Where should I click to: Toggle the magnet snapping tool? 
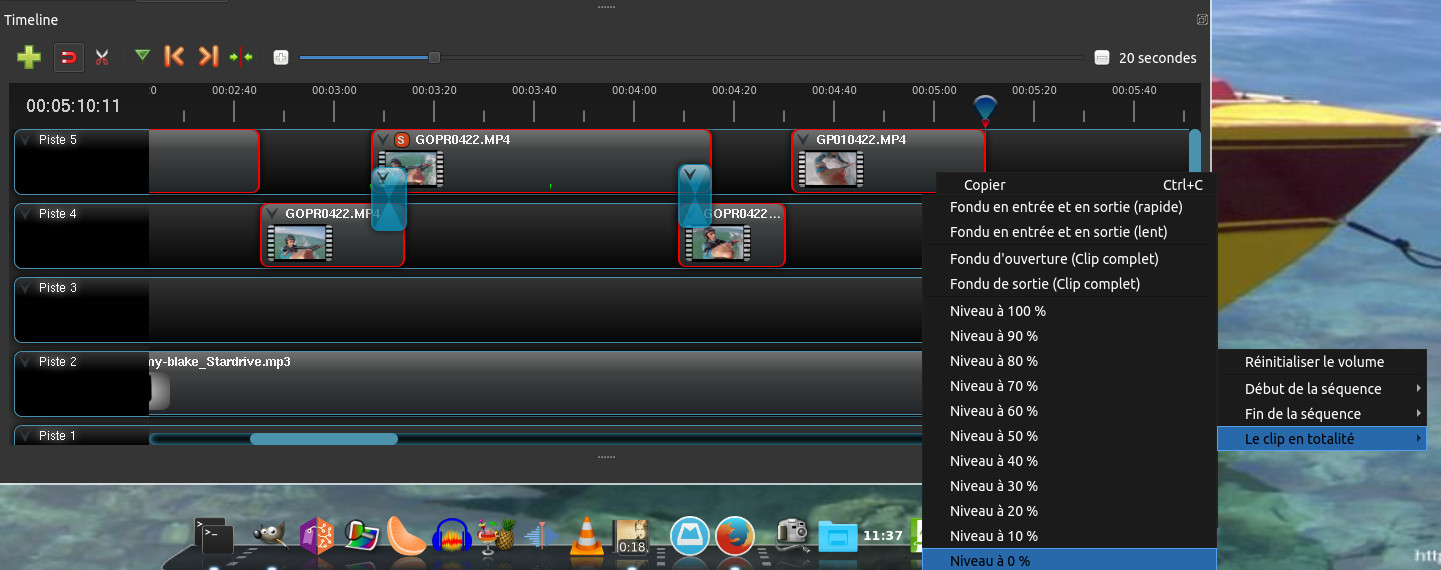(68, 57)
